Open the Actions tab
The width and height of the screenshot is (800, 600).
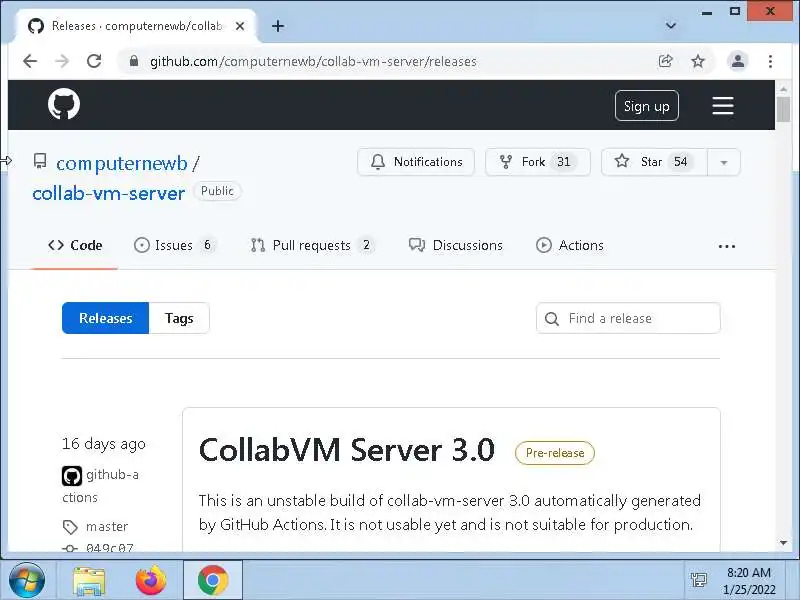coord(570,245)
